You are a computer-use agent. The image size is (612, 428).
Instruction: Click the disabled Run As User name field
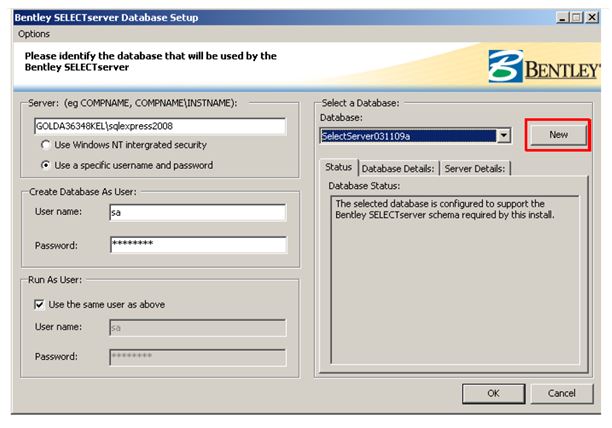[x=198, y=328]
